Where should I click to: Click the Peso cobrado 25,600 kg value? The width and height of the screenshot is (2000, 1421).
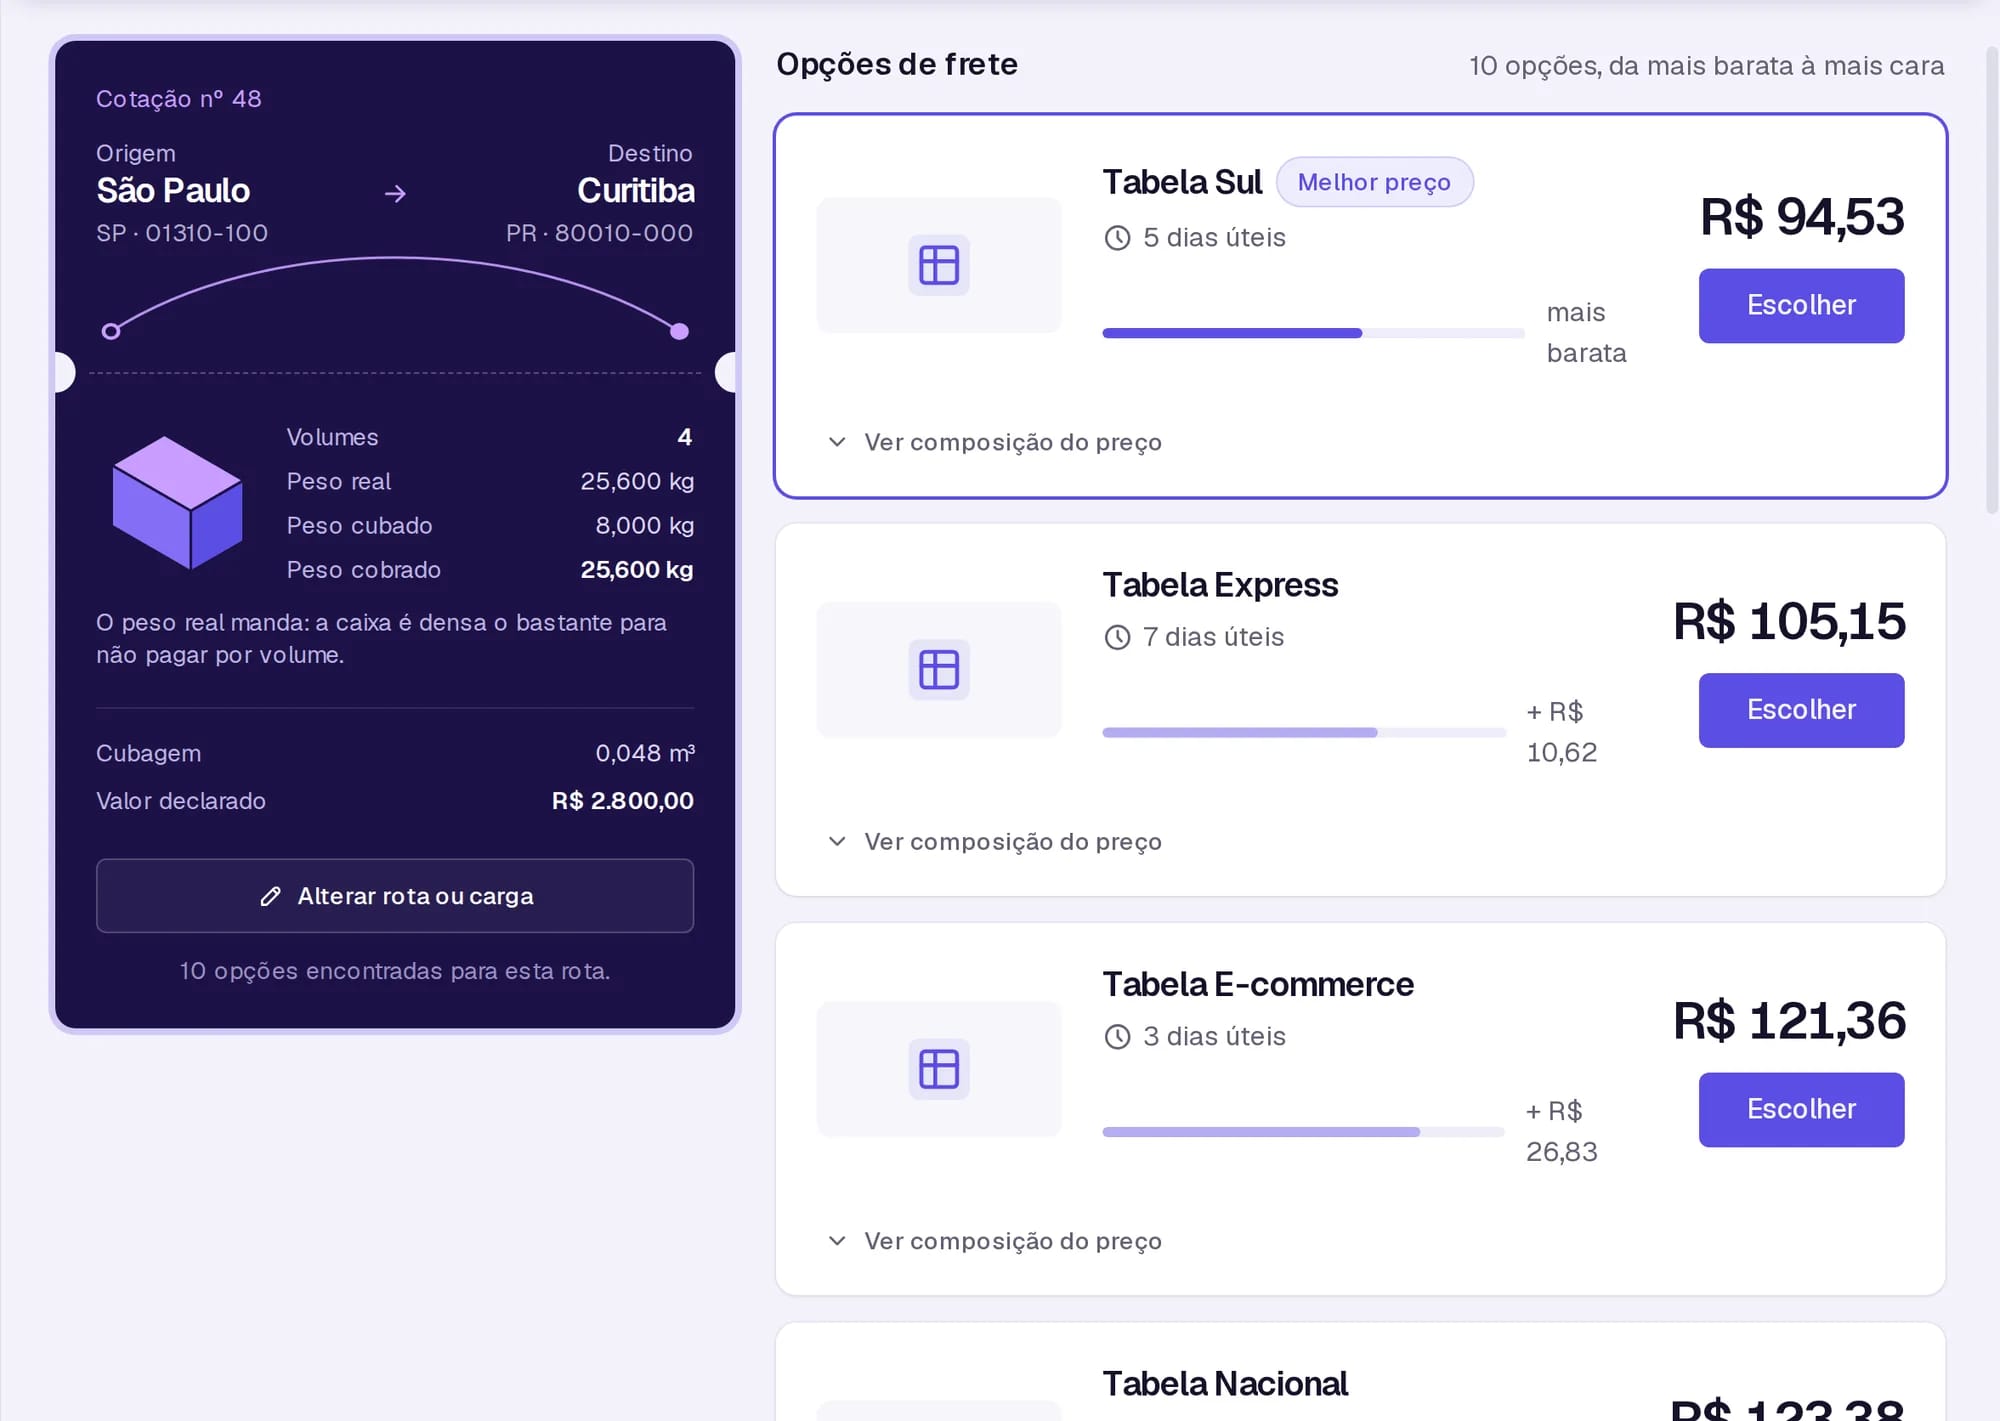tap(637, 570)
